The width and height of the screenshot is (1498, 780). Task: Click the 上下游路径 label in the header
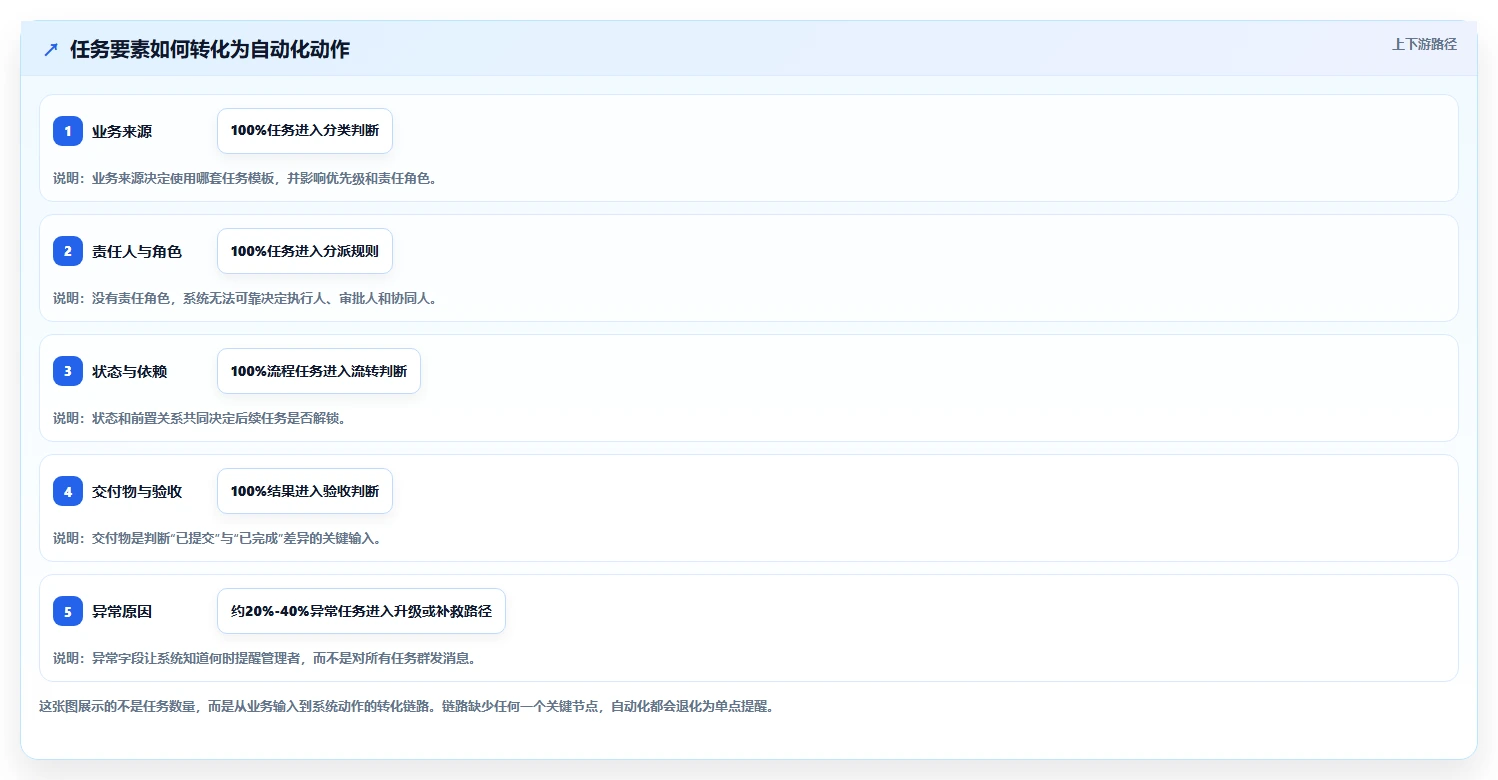1424,44
